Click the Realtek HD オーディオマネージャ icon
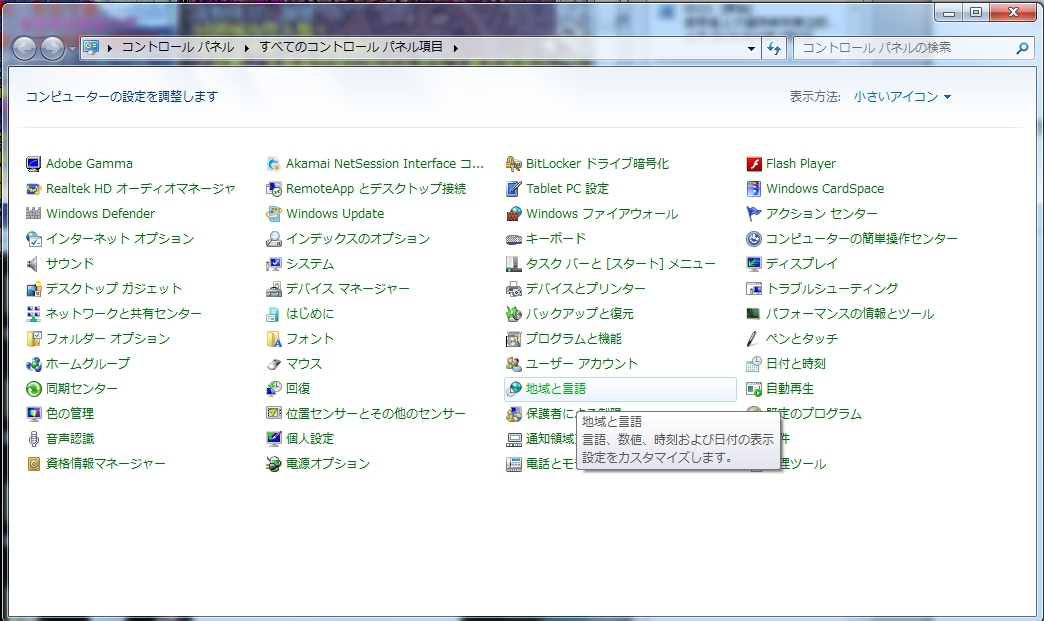The width and height of the screenshot is (1044, 621). coord(33,189)
